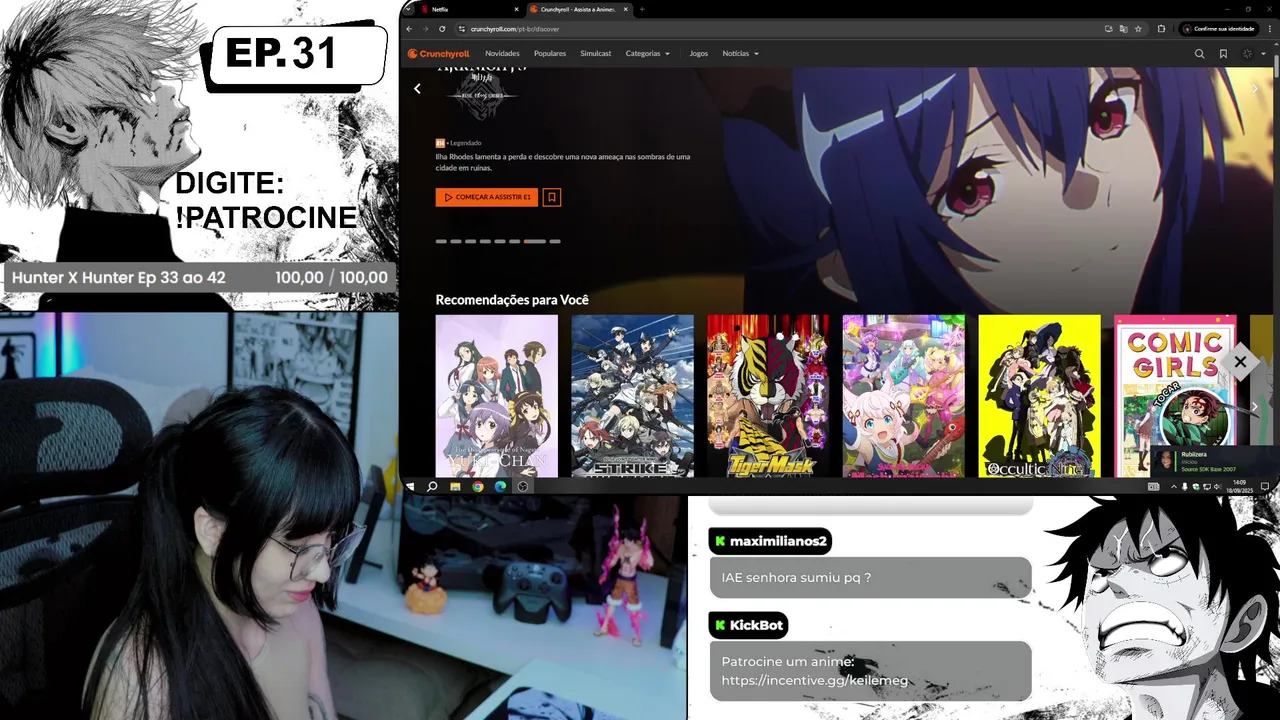Open the Crunchyroll watchlist bookmark icon
Screen dimensions: 1280x720
[x=1223, y=54]
